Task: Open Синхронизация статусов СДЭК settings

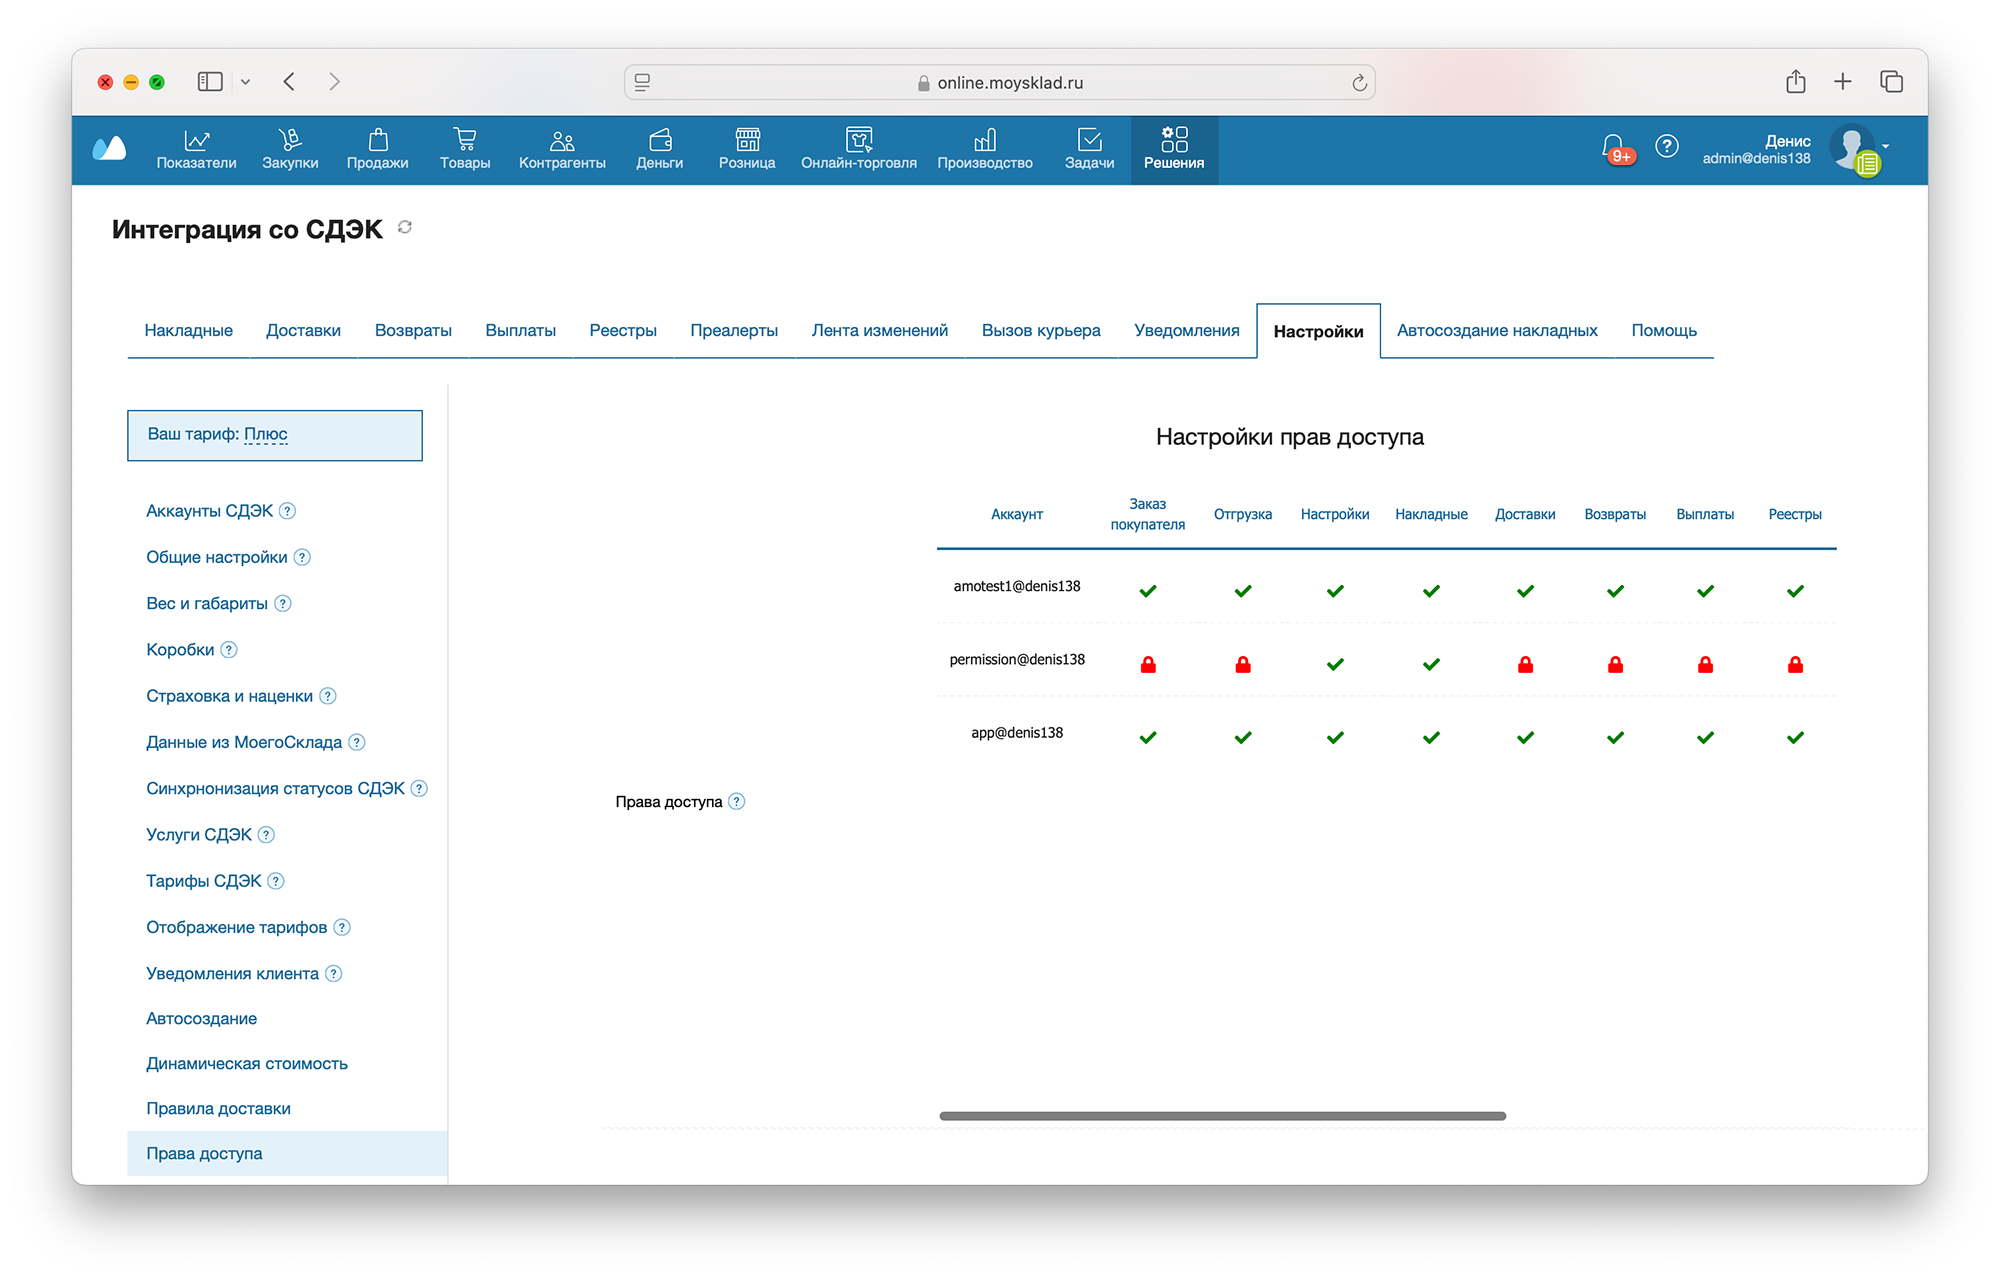Action: [x=275, y=789]
